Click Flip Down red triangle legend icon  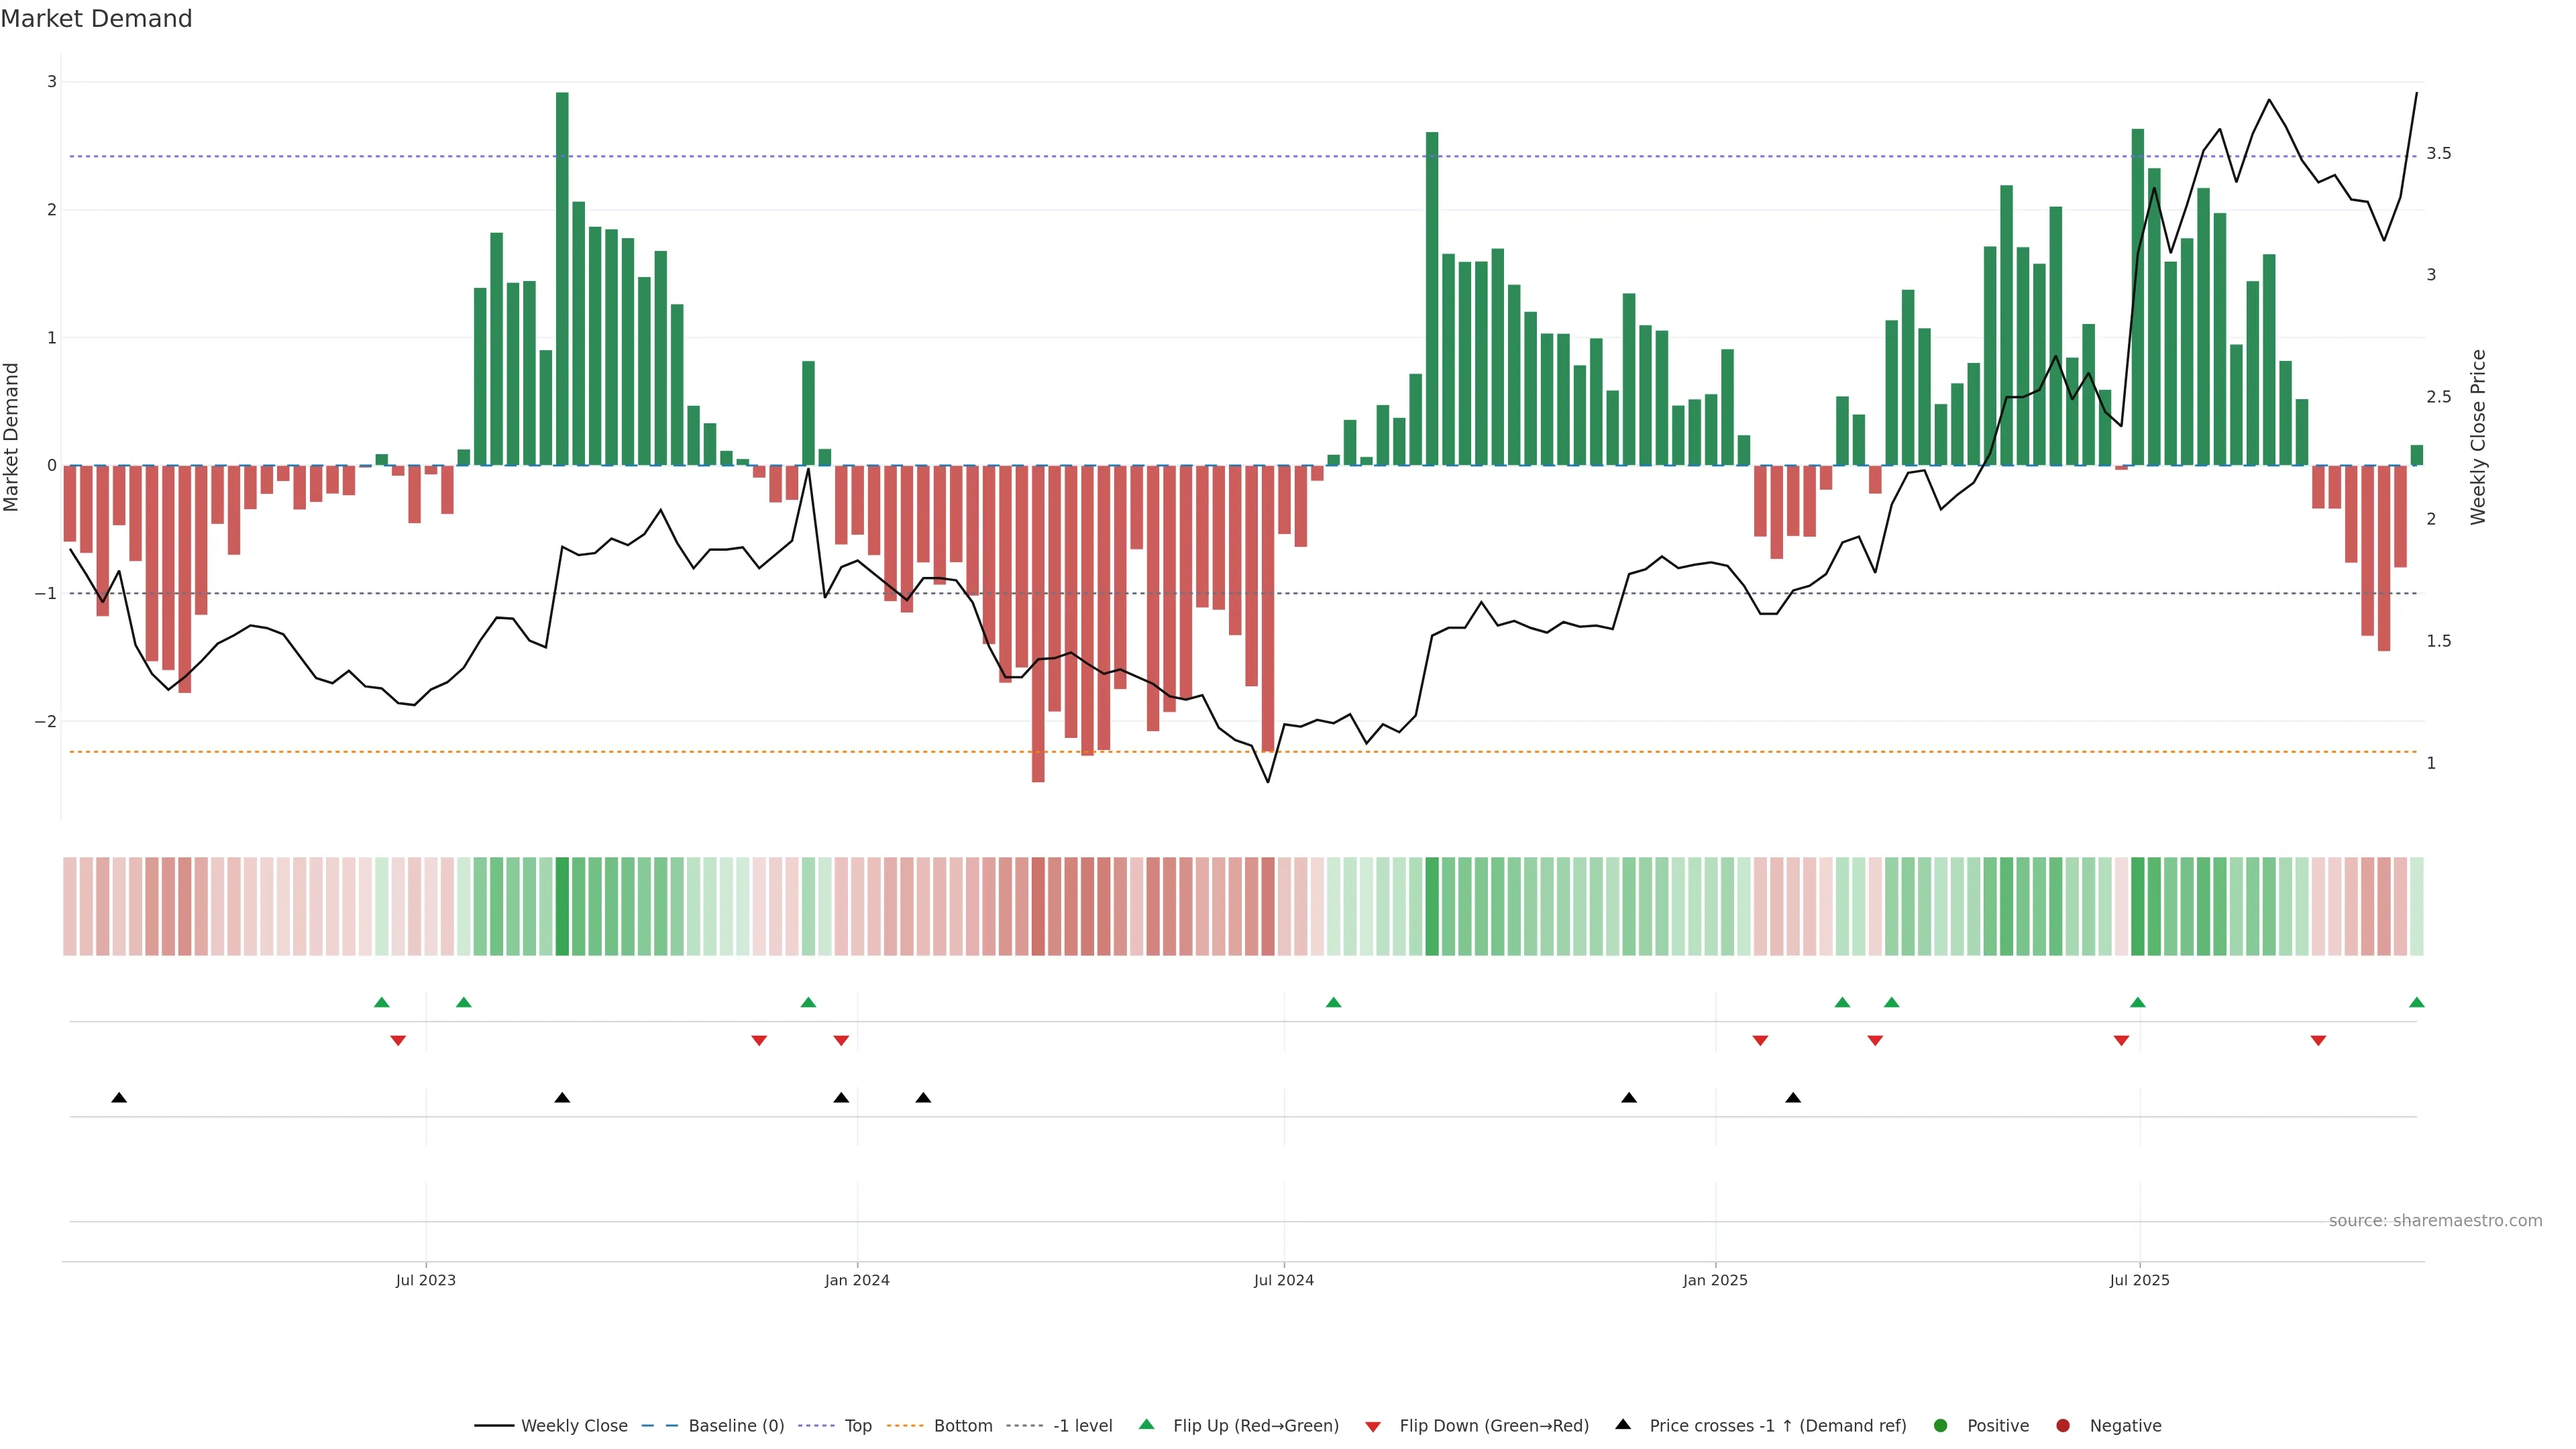1373,1427
